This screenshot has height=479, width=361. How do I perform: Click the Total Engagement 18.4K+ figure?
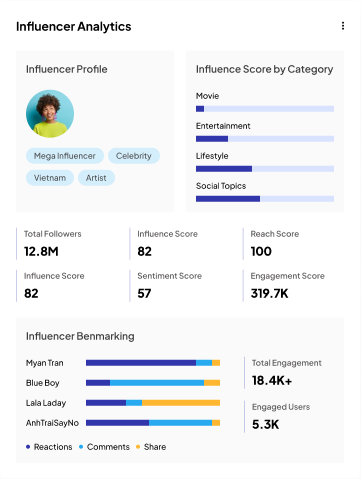pyautogui.click(x=272, y=380)
